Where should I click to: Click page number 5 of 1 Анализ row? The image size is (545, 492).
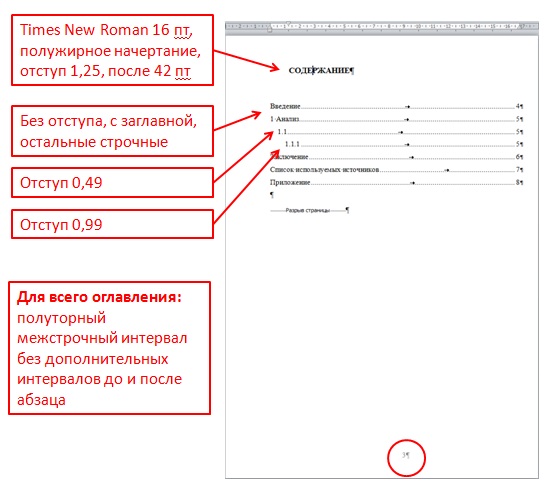tap(518, 119)
